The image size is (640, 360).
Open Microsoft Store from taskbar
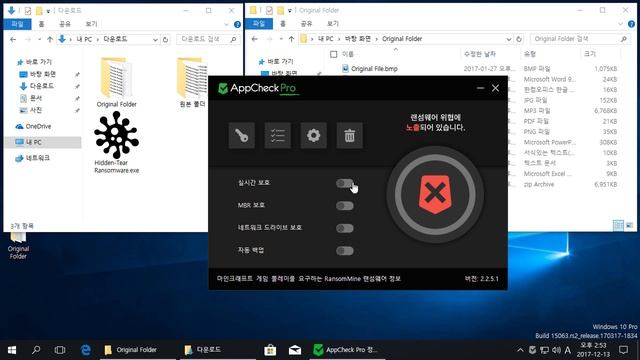(270, 350)
